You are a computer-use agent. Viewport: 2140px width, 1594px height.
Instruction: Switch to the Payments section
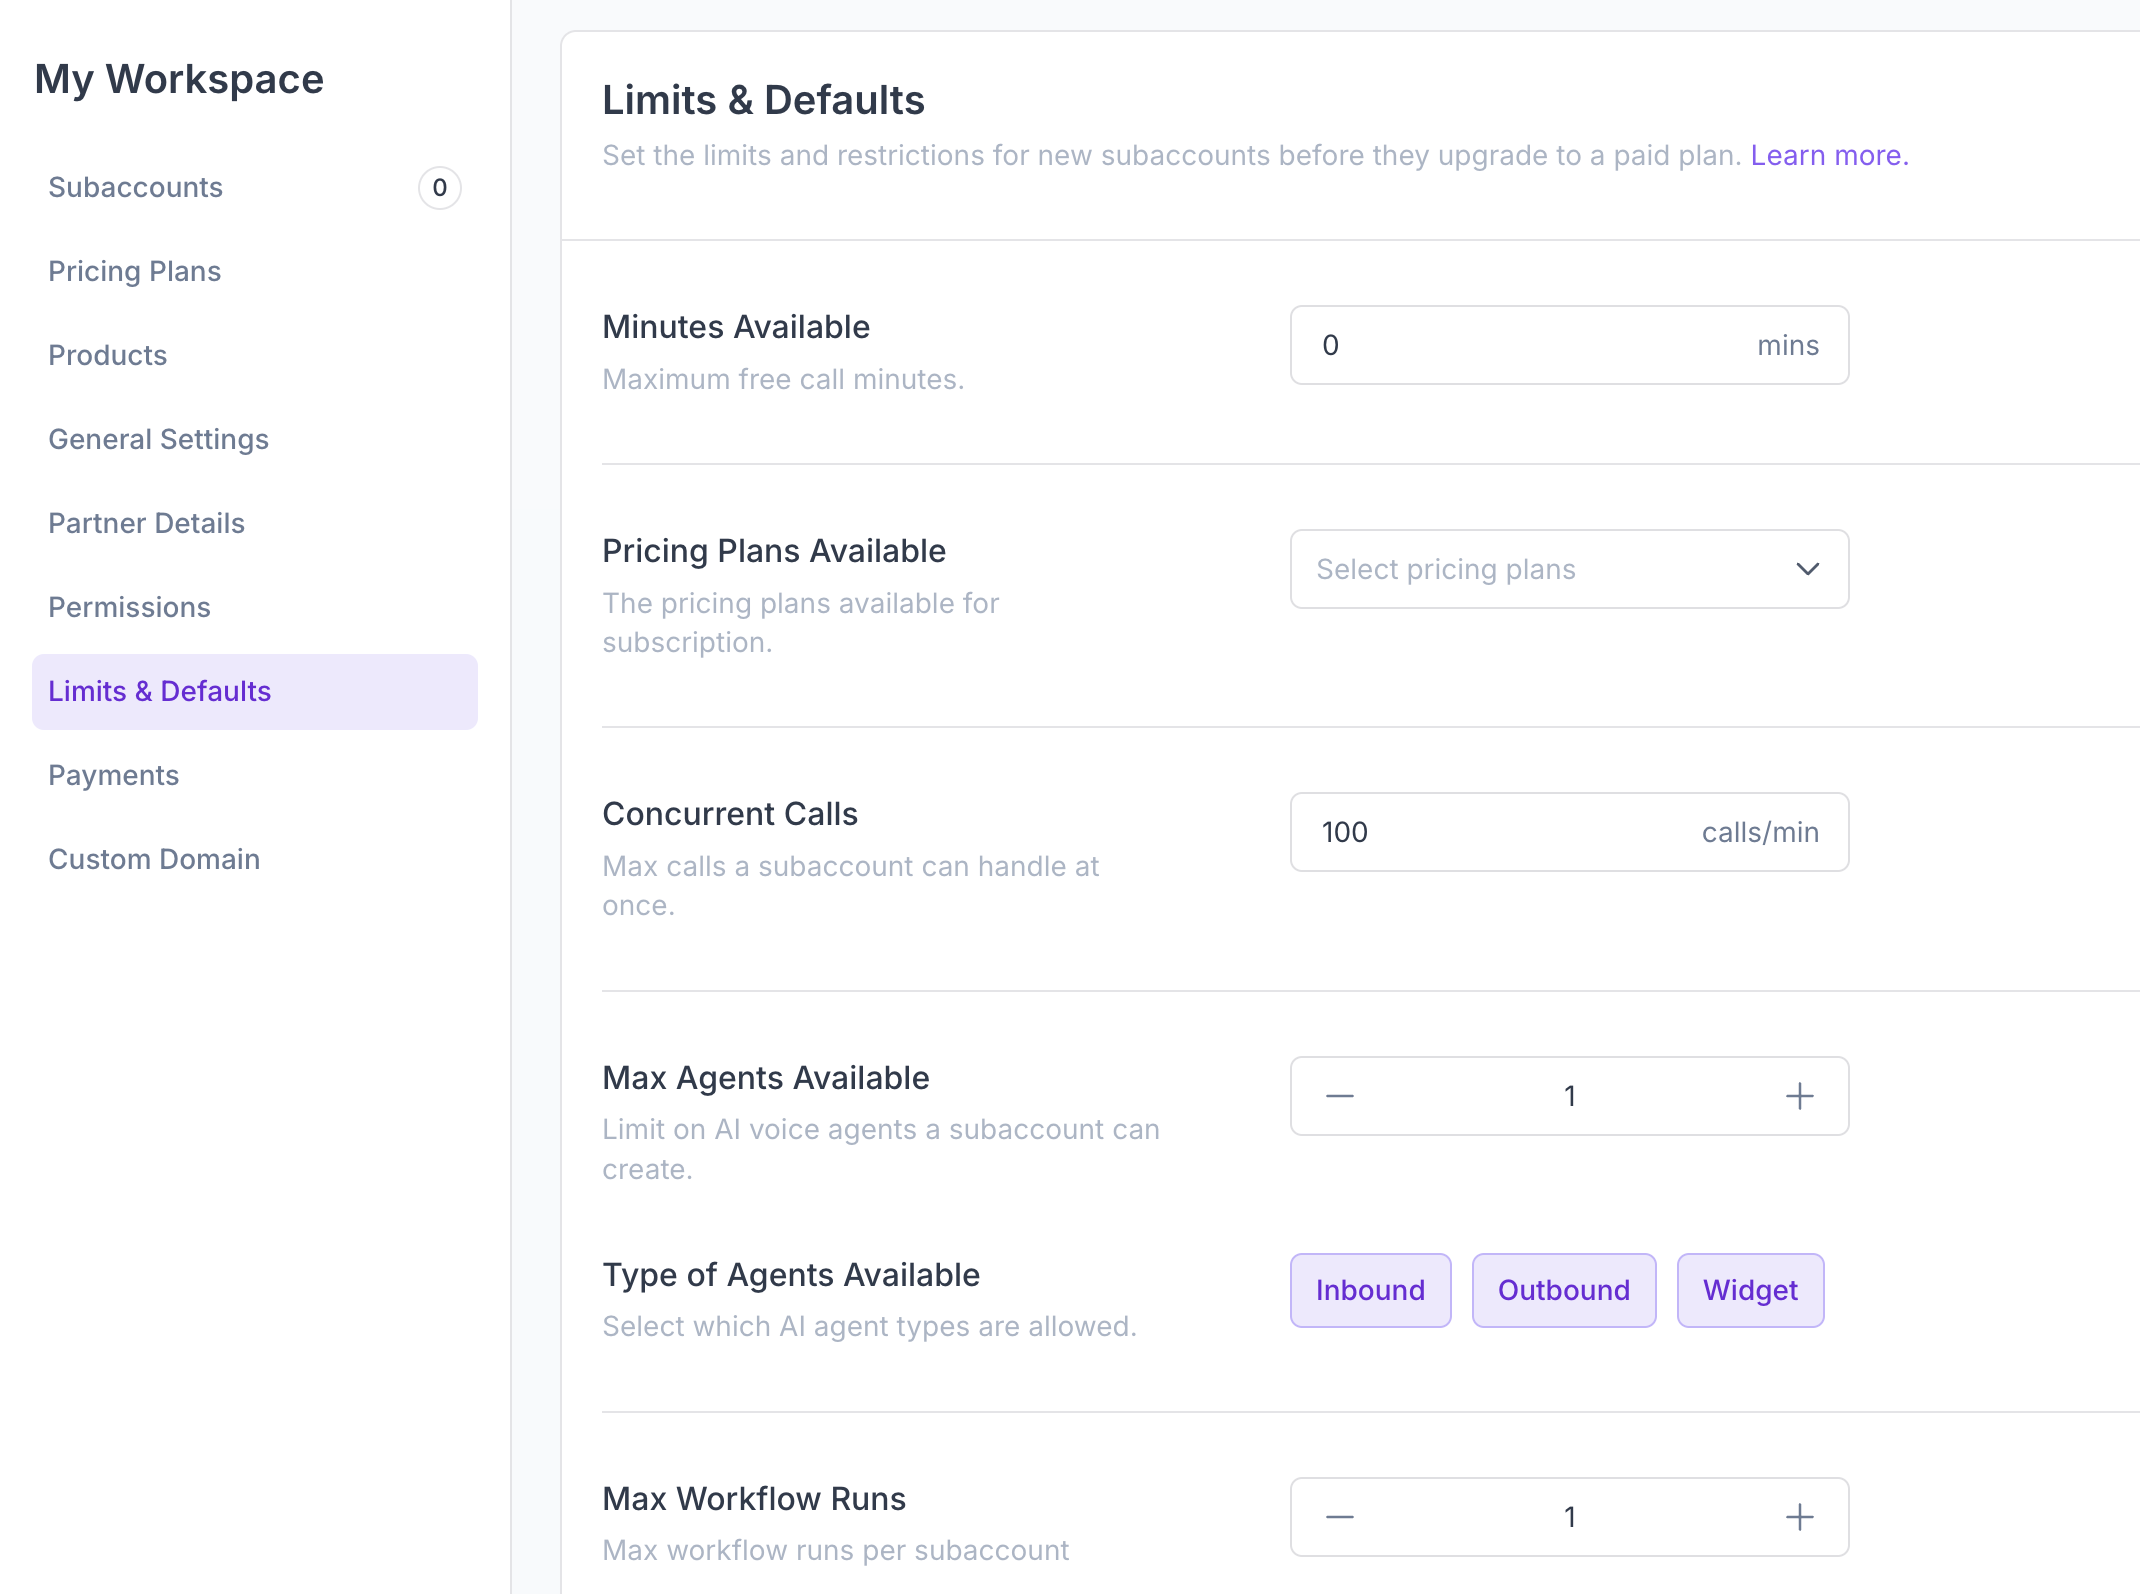click(113, 775)
